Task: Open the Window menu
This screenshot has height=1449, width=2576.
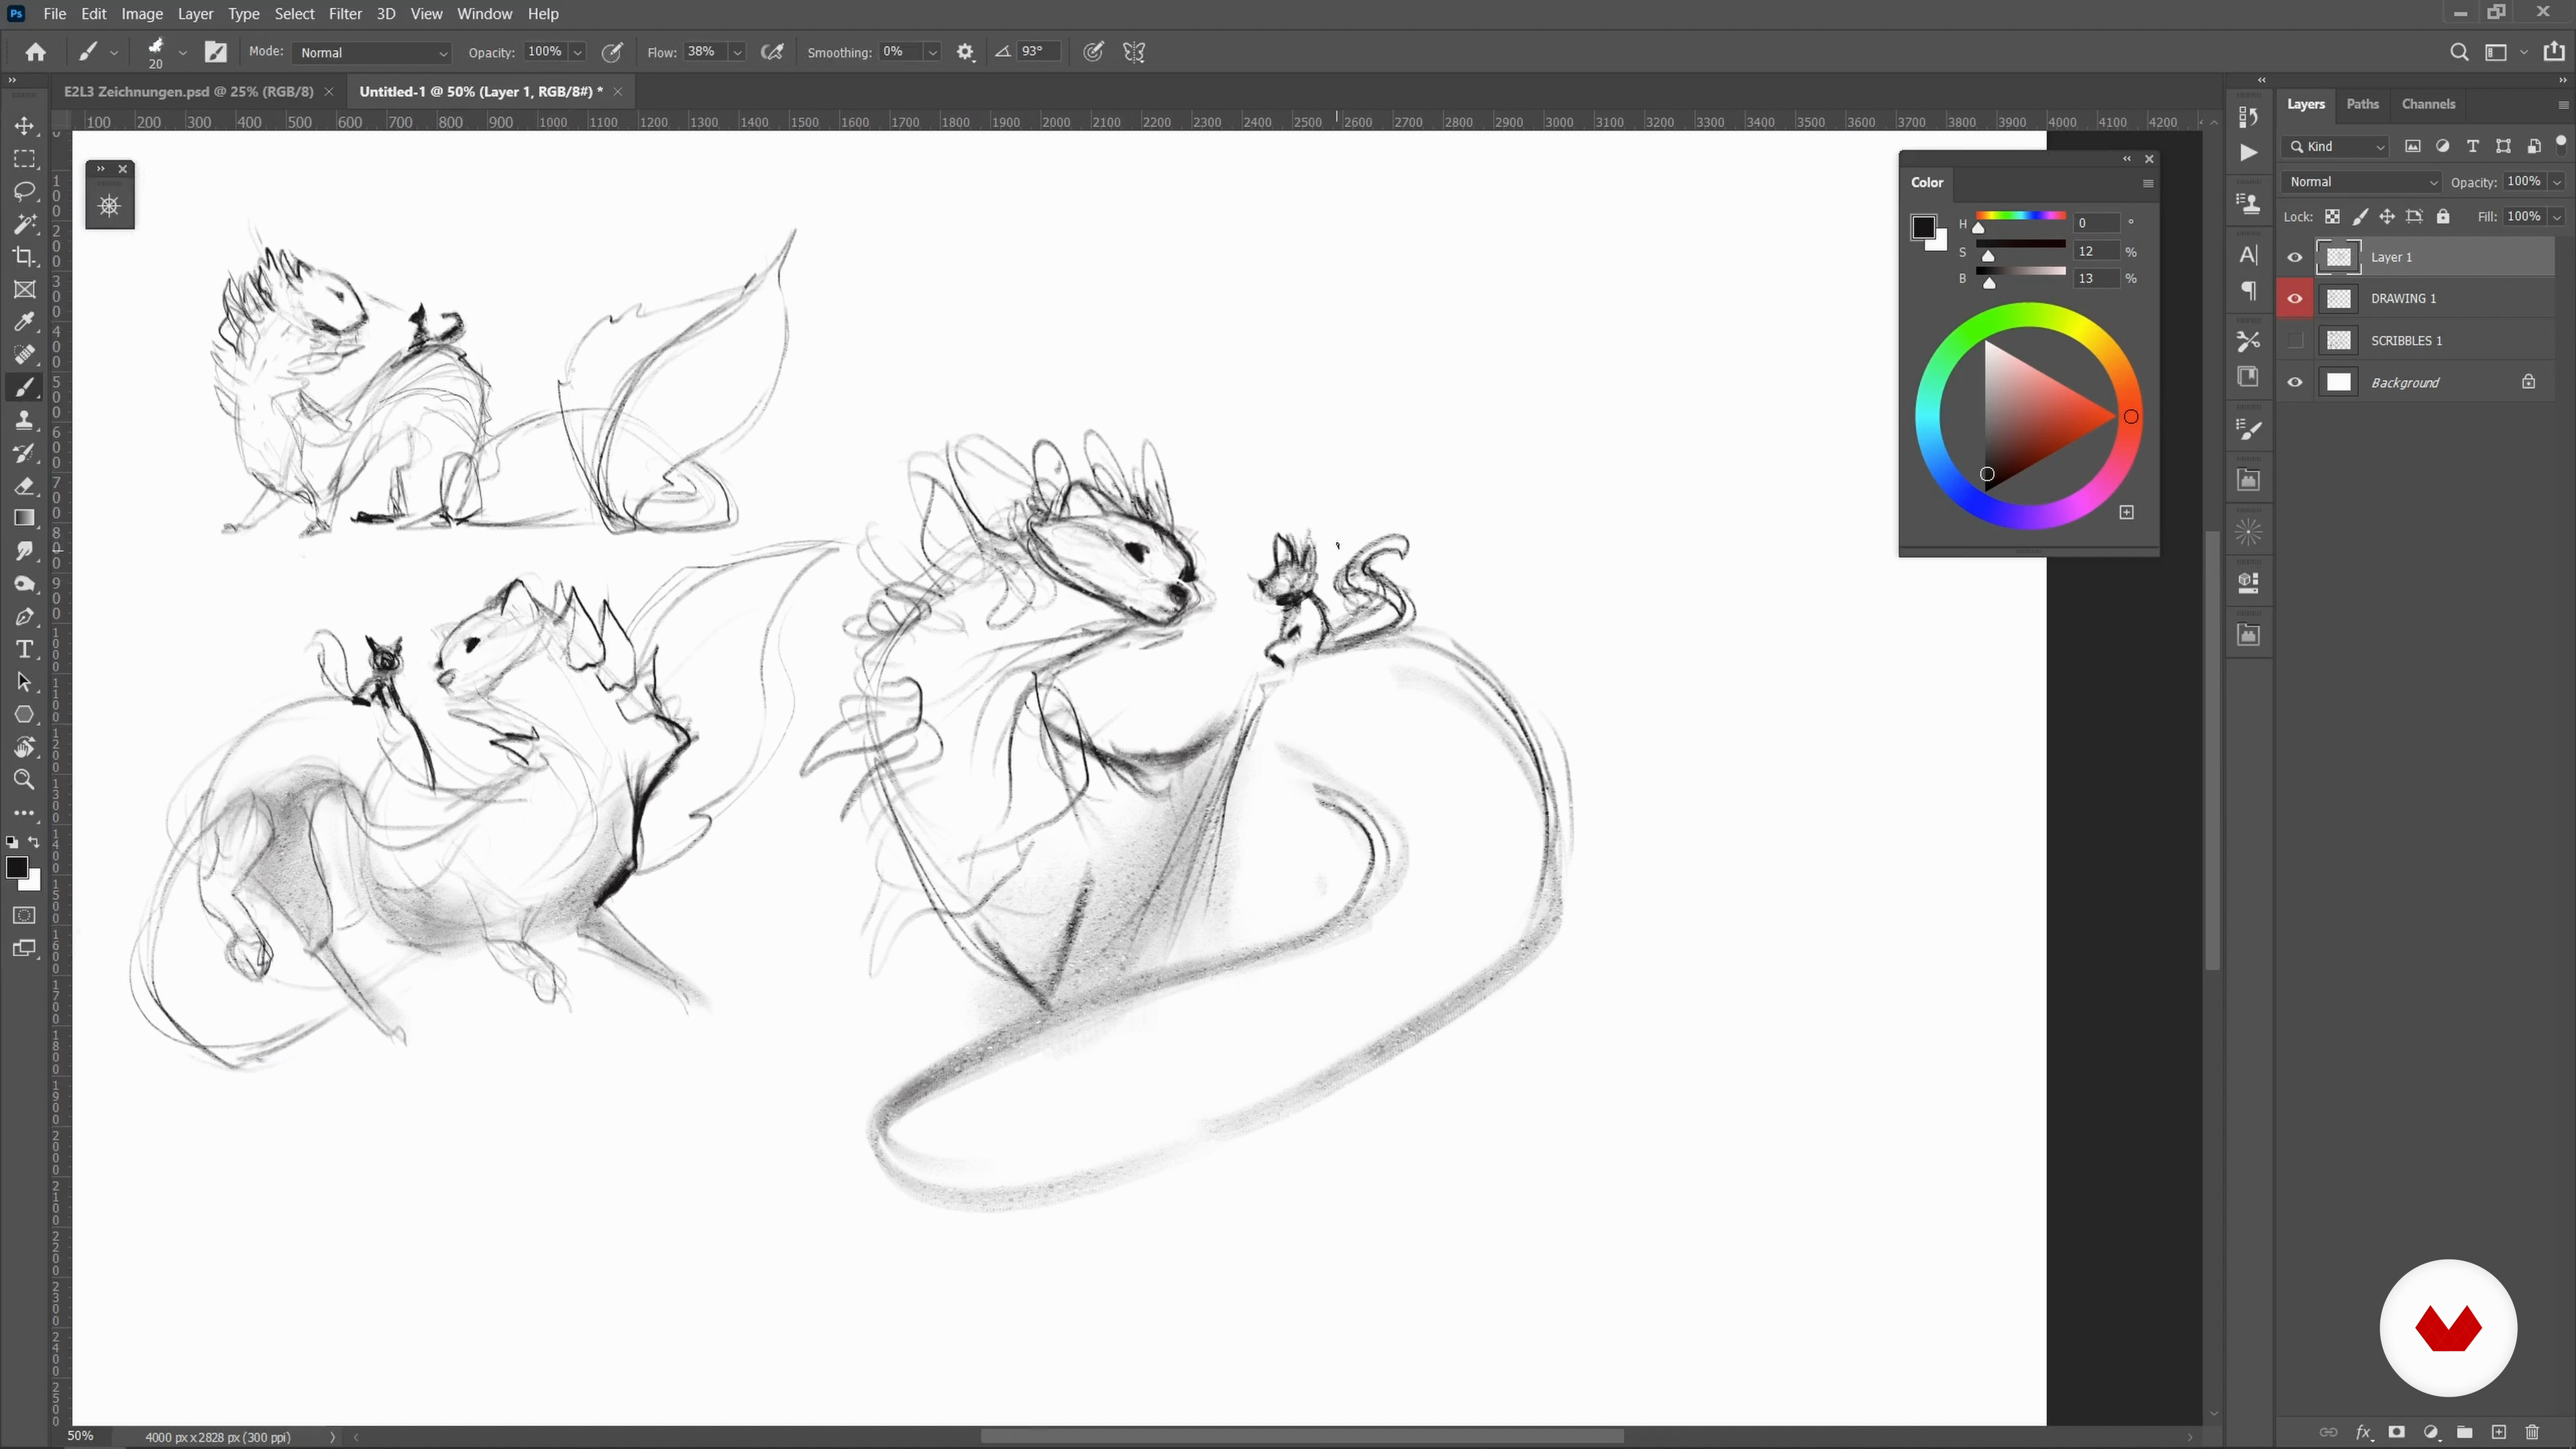Action: click(484, 14)
